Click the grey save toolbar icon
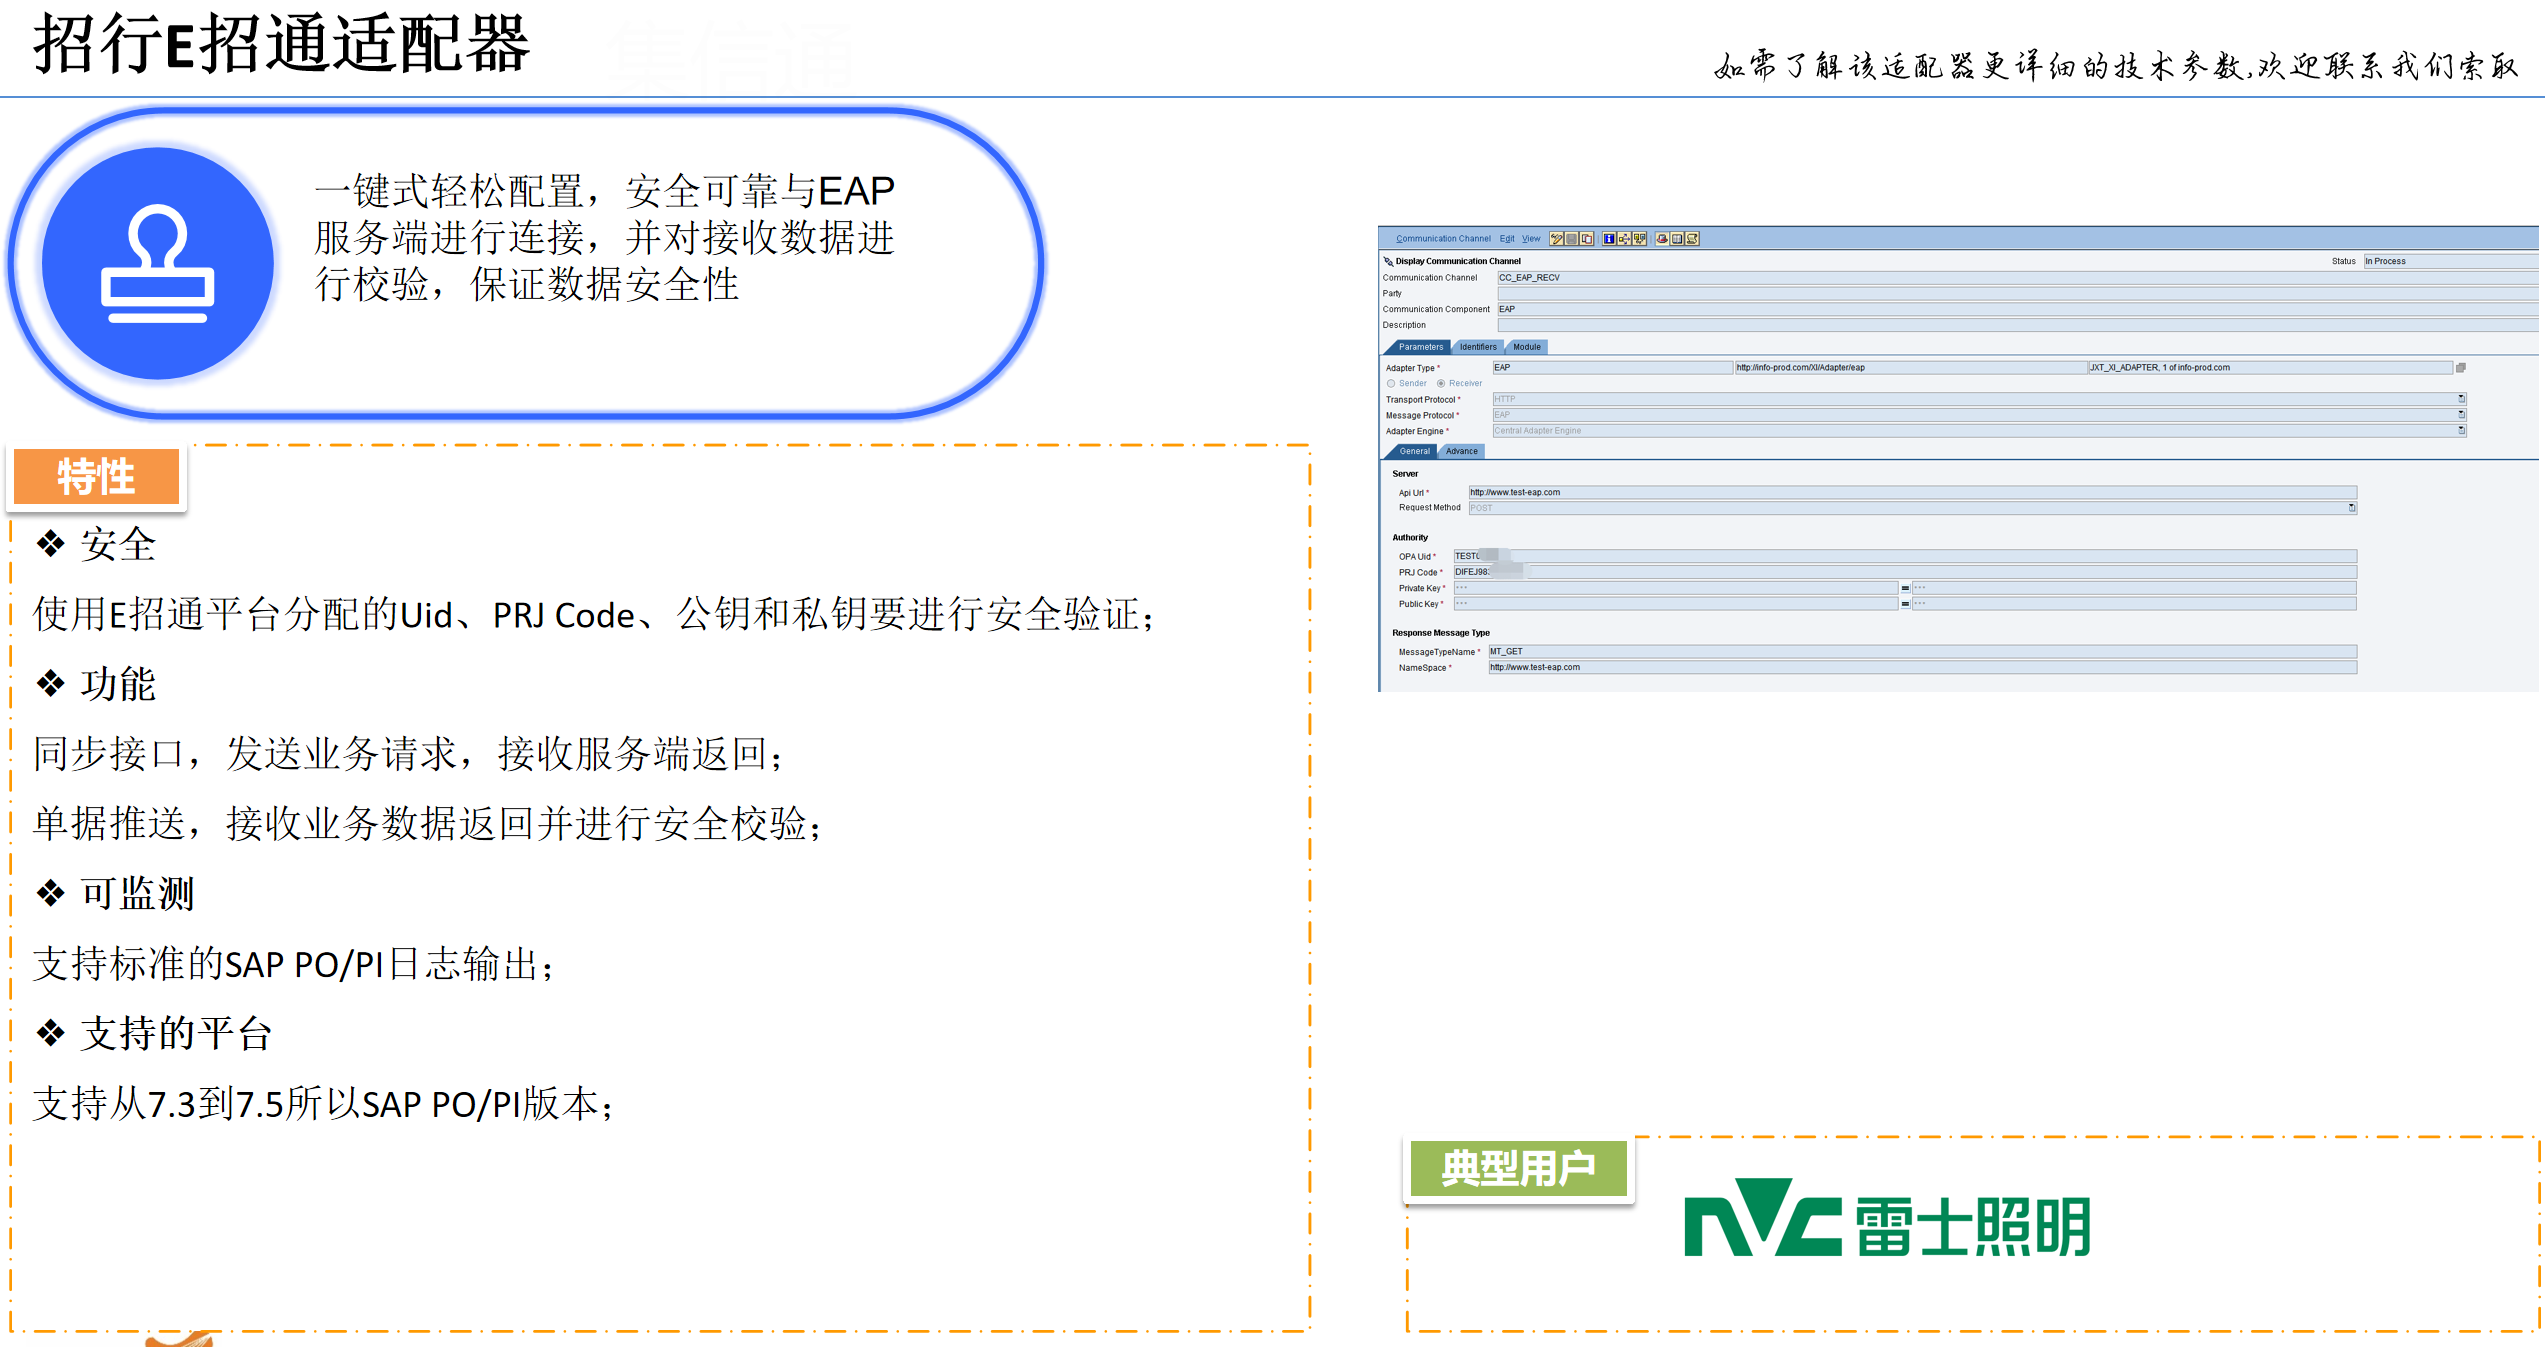The width and height of the screenshot is (2545, 1347). (1572, 239)
